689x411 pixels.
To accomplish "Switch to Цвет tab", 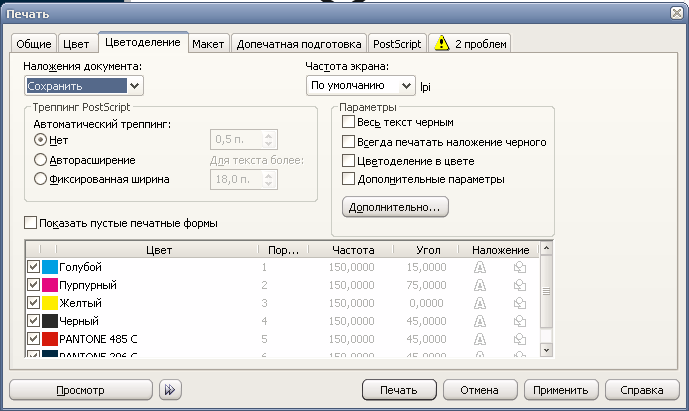I will (76, 44).
